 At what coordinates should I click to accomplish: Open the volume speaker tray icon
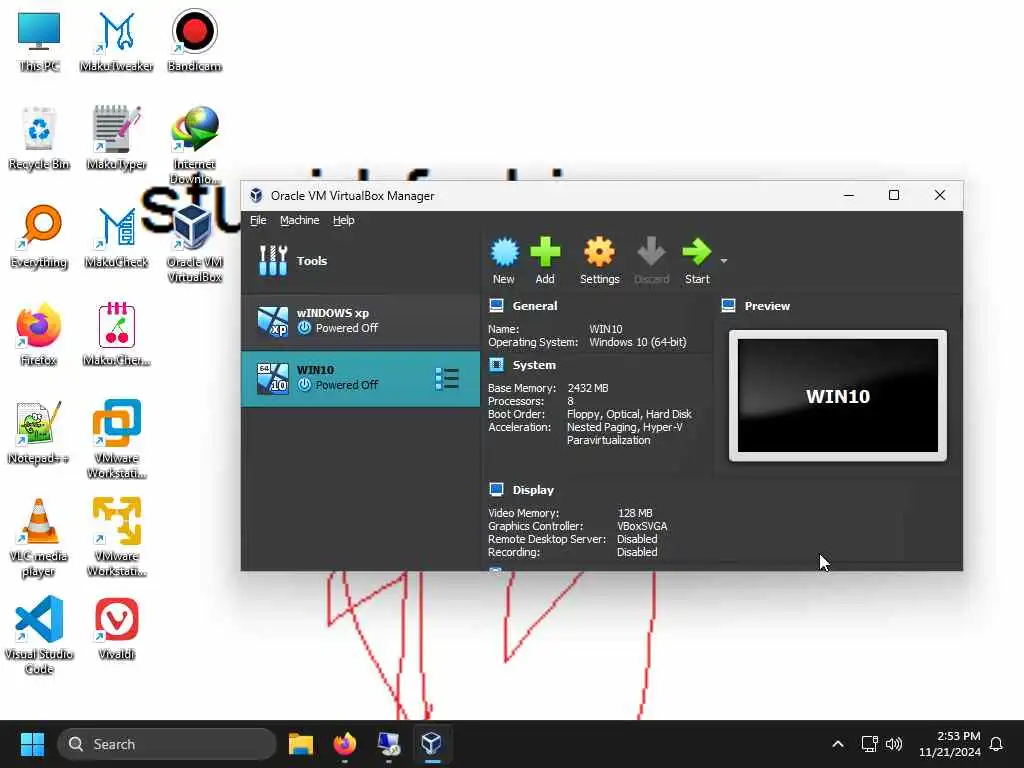(x=894, y=744)
